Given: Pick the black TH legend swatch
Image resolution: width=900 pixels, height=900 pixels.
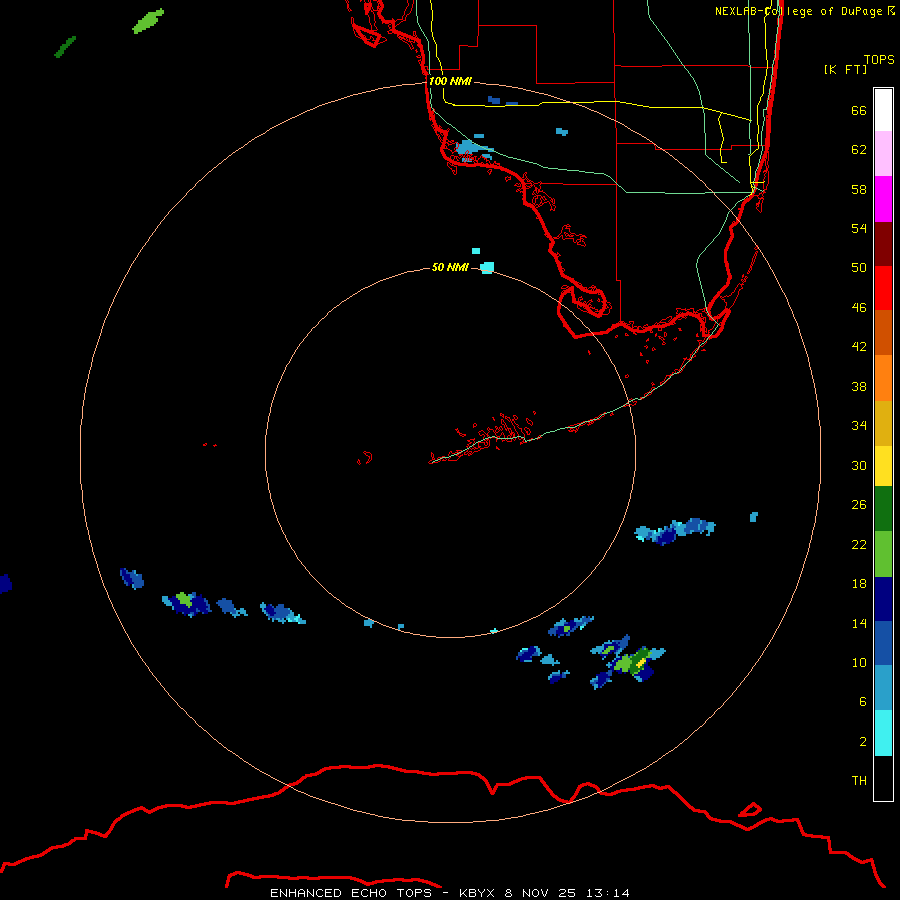Looking at the screenshot, I should 883,778.
